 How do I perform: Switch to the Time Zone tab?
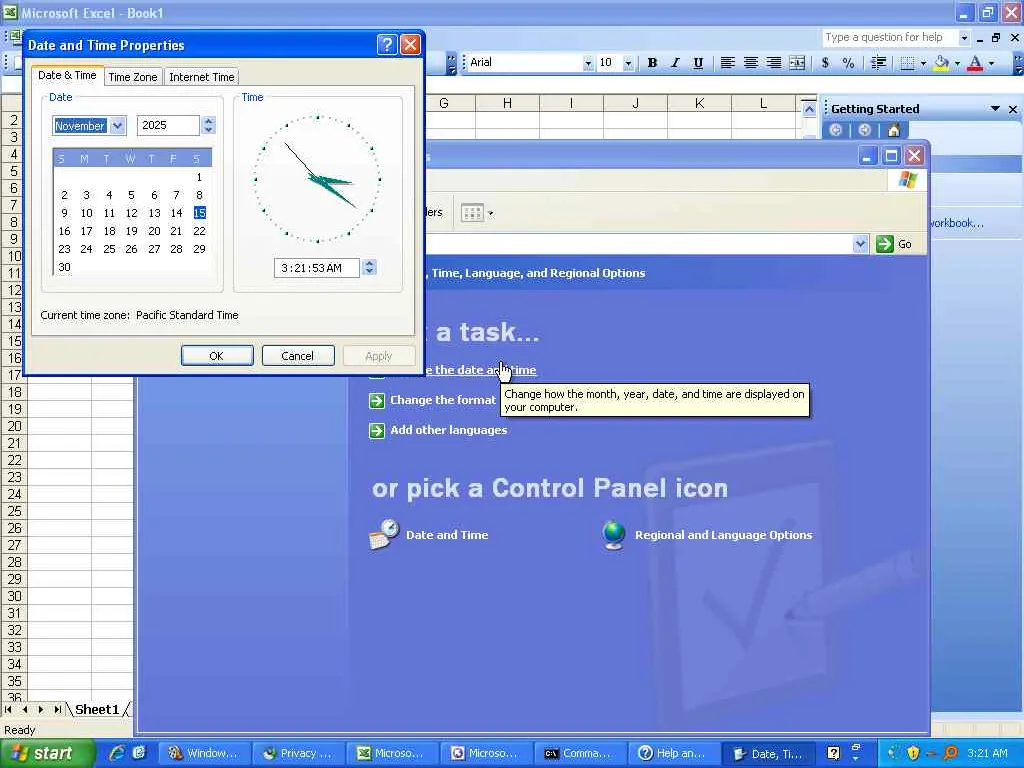click(x=133, y=77)
